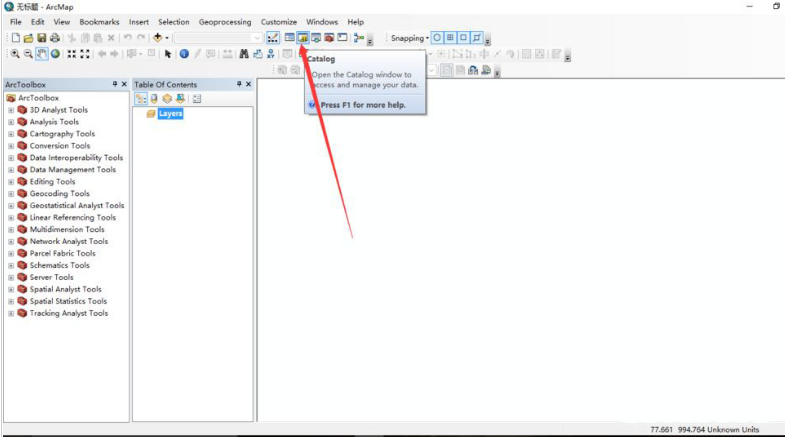
Task: Open the Snapping dropdown menu
Action: [x=410, y=38]
